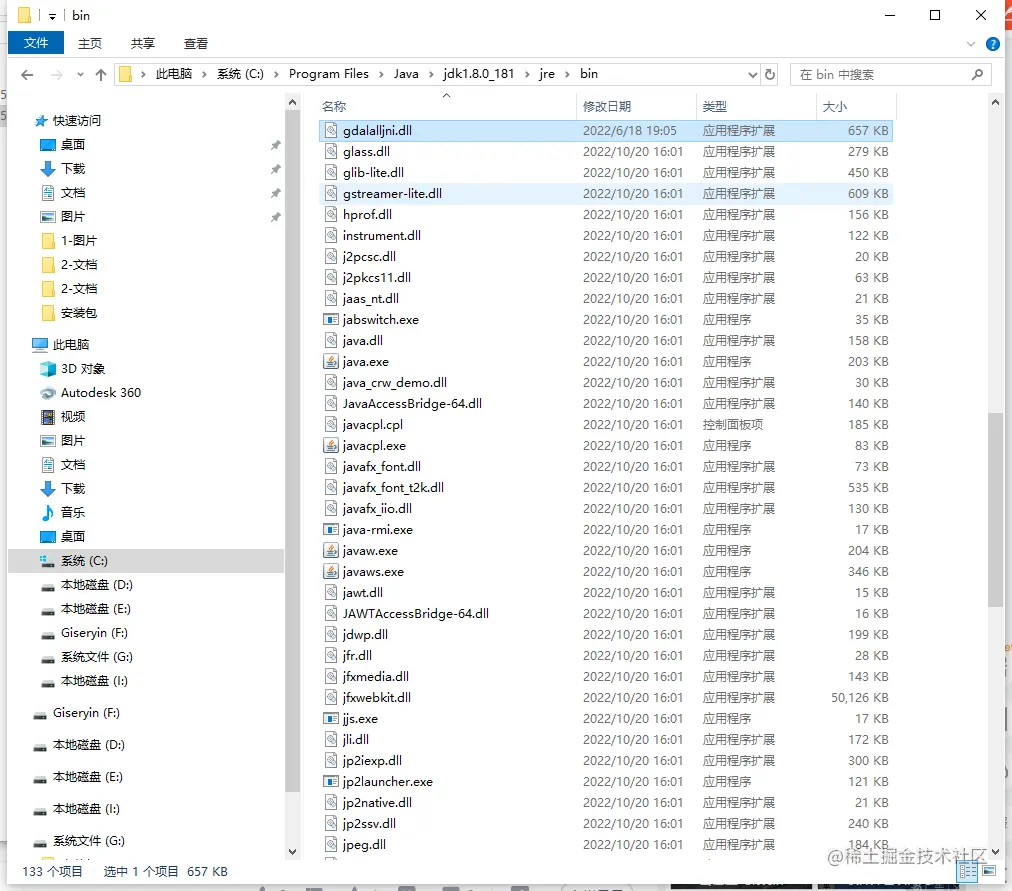Click Program Files in breadcrumb path
Viewport: 1012px width, 891px height.
point(329,74)
